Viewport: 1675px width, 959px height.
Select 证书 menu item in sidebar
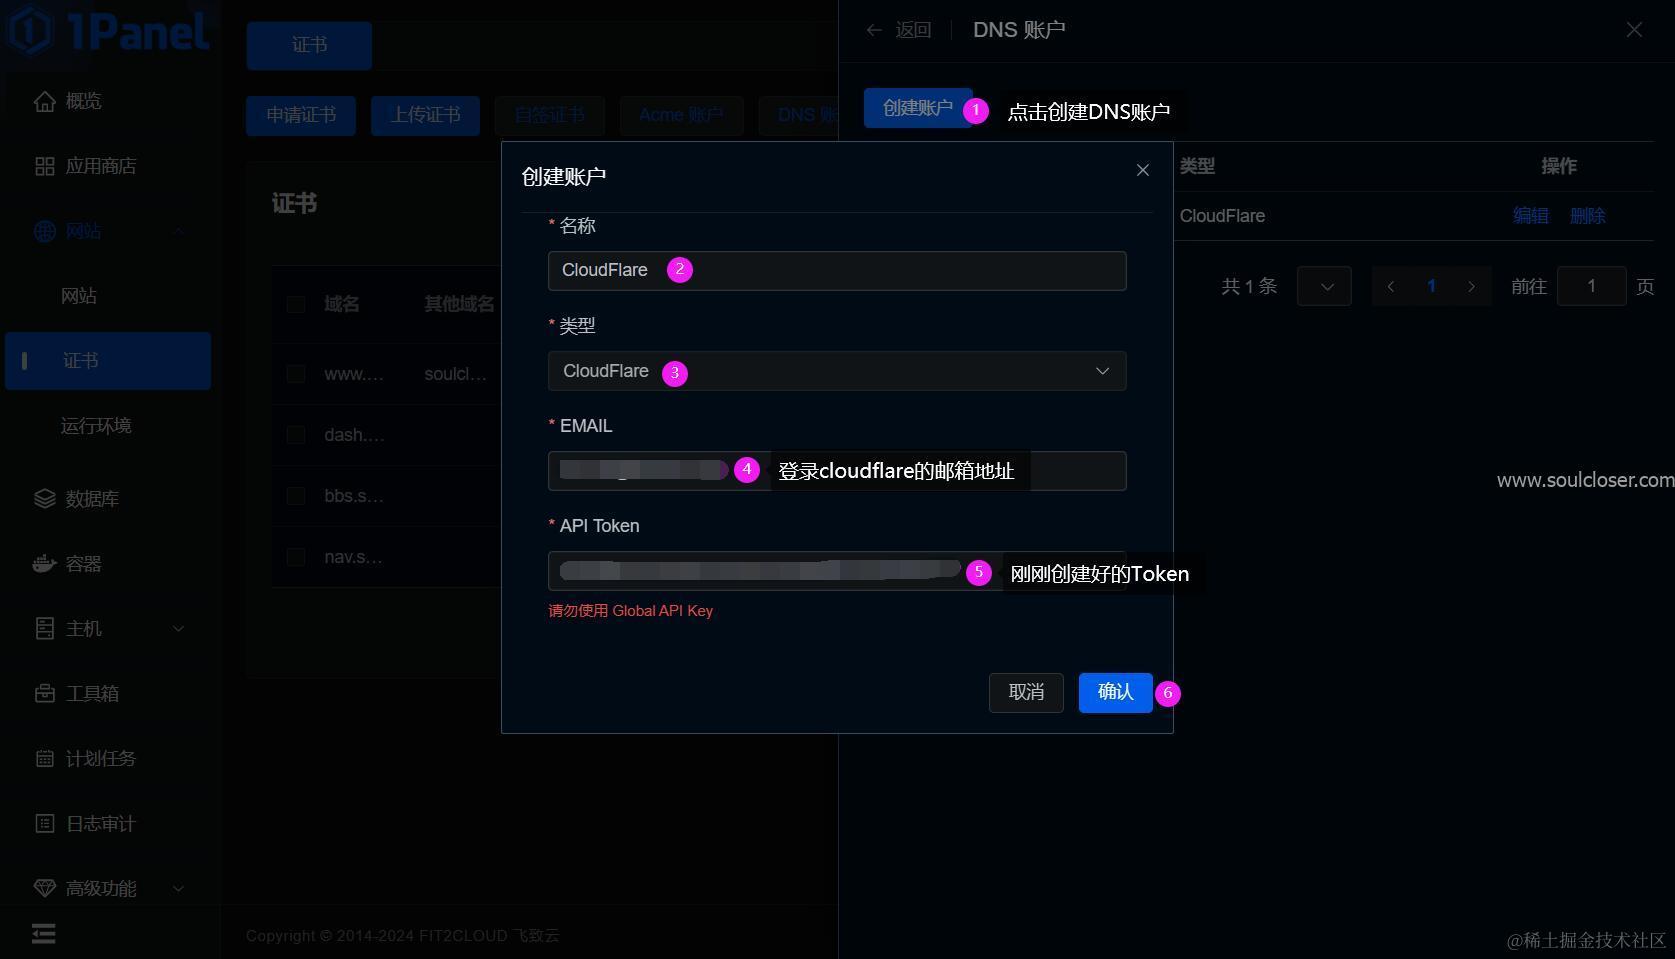pos(108,361)
